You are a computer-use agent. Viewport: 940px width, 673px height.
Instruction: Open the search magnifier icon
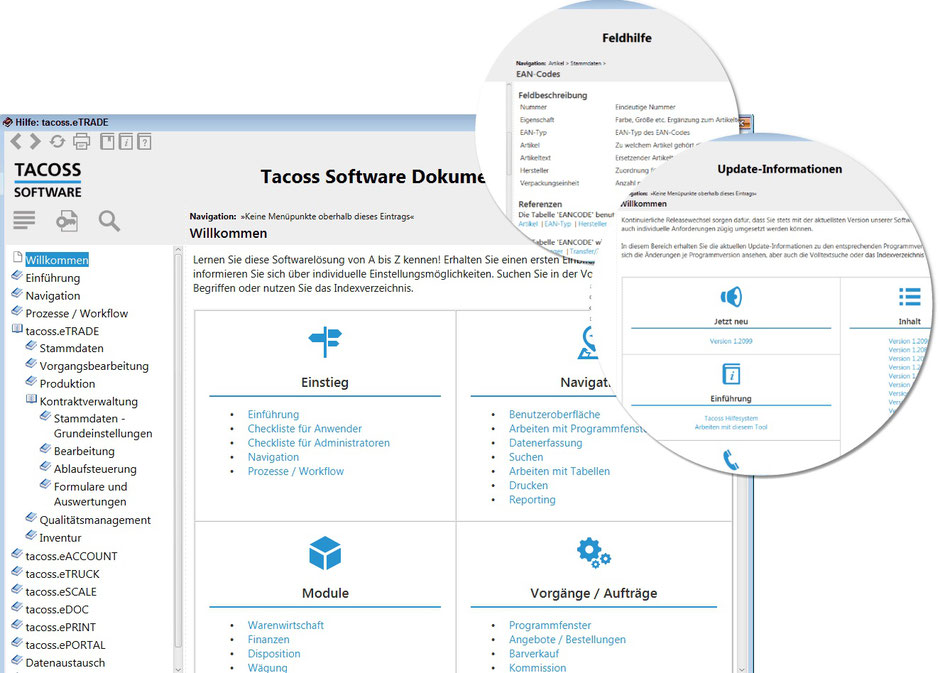pos(109,221)
